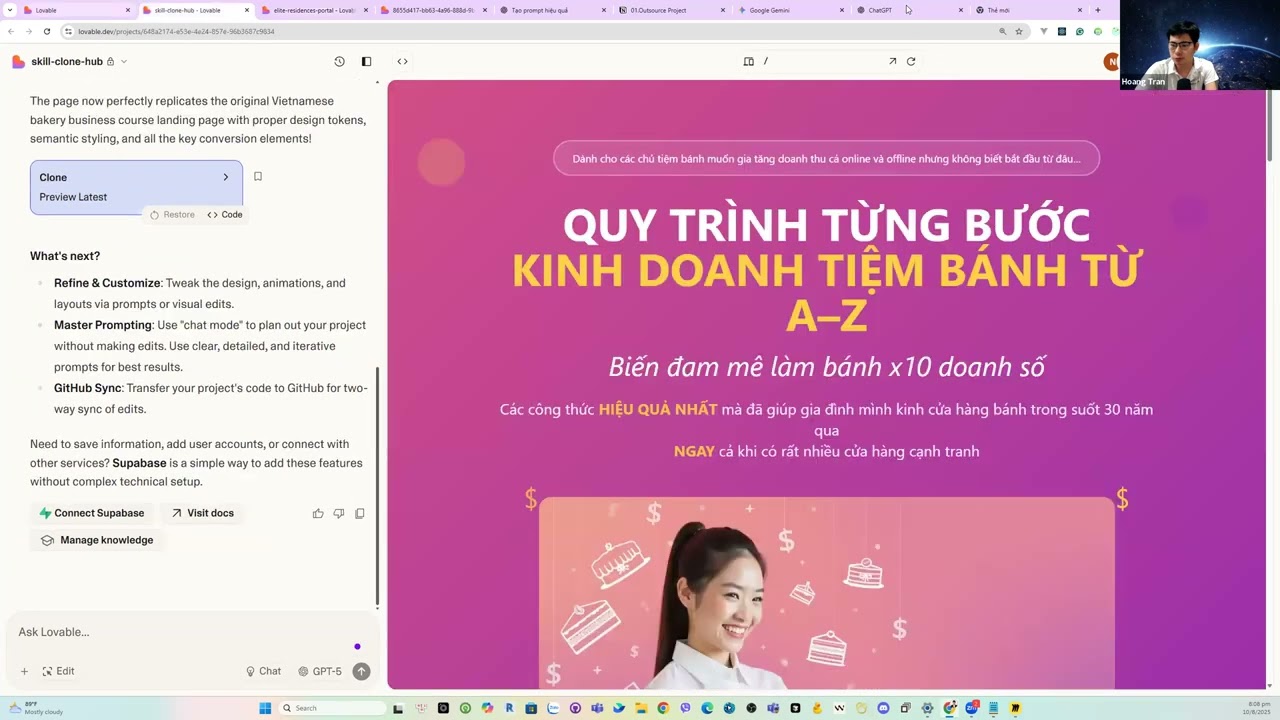Click the Master Prompting bullet text

[x=210, y=346]
